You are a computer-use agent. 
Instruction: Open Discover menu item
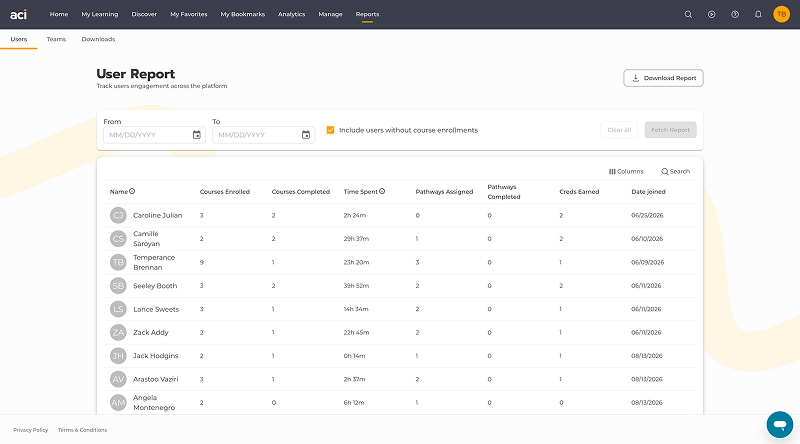(144, 14)
